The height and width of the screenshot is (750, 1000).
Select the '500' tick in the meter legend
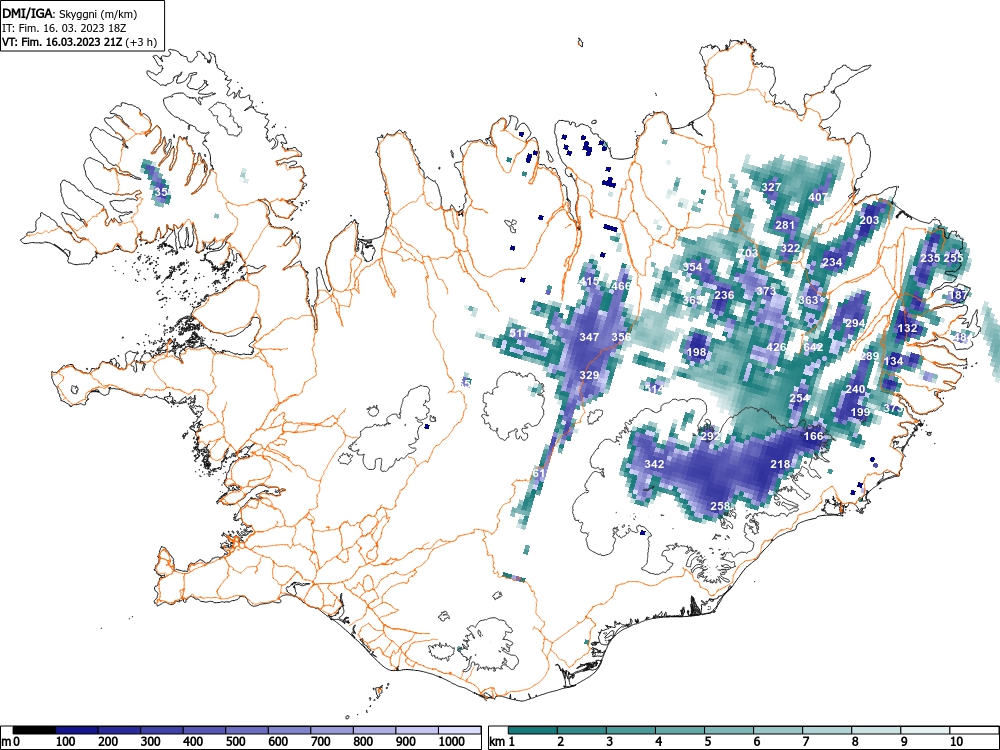236,742
